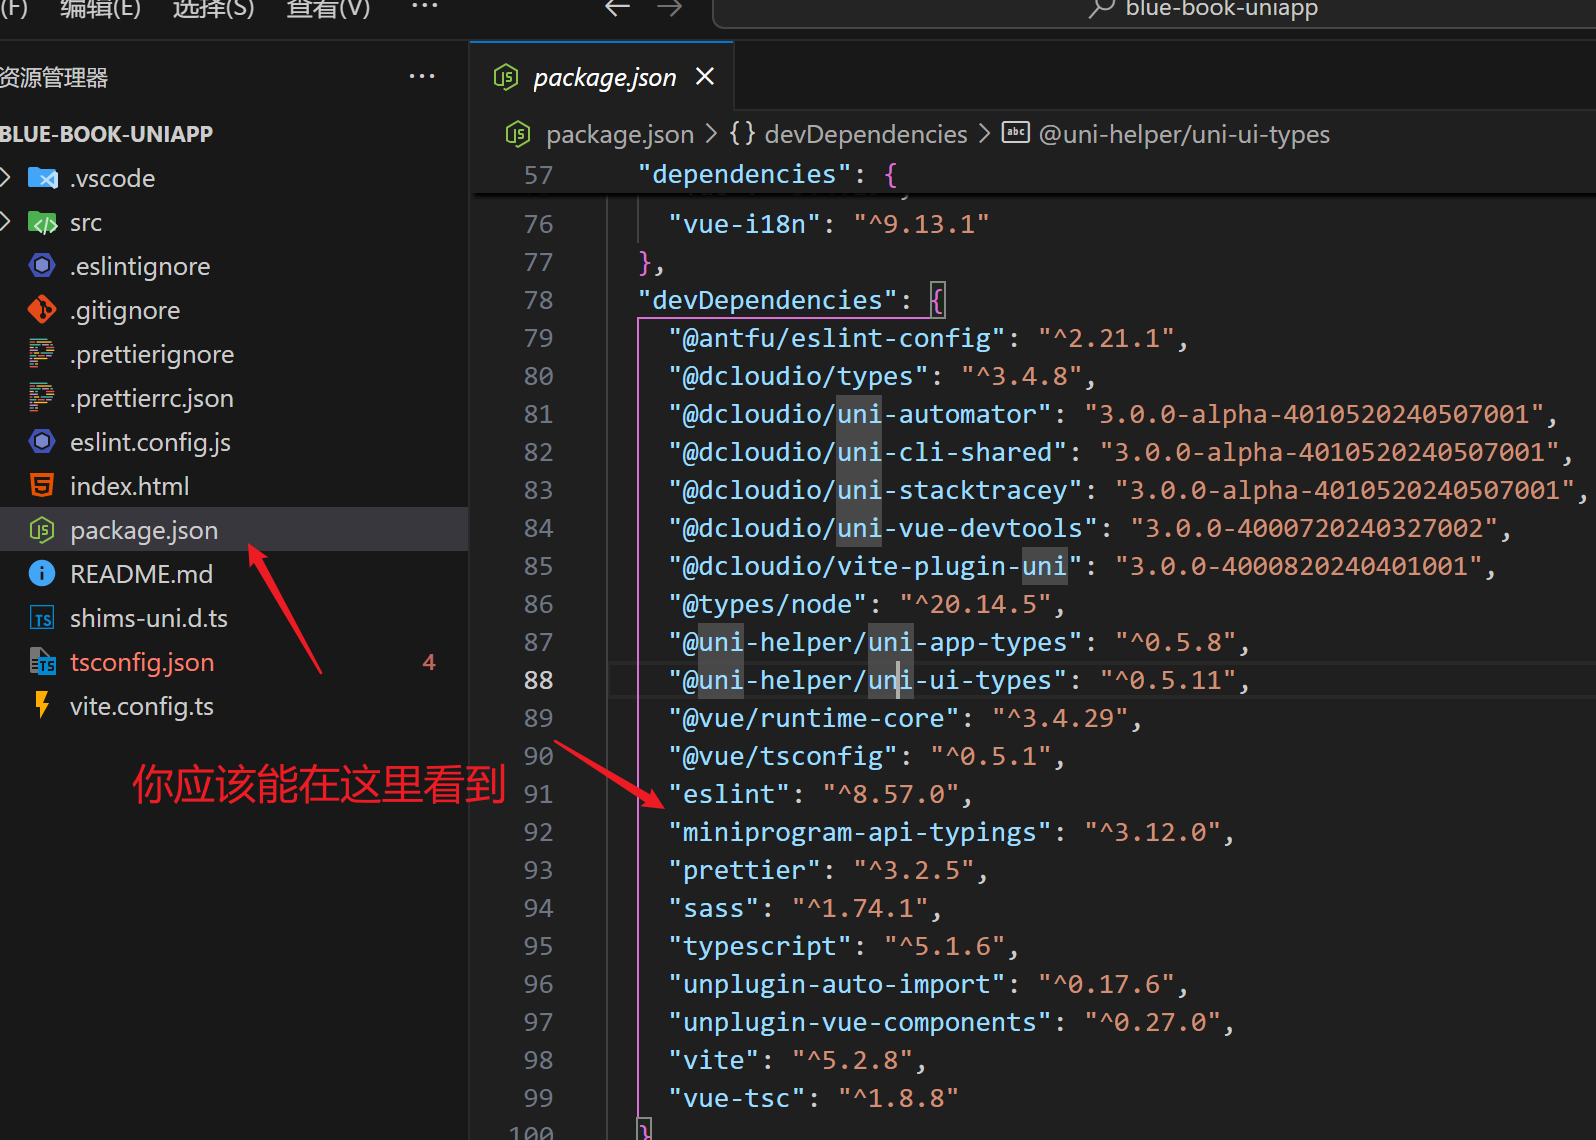Screen dimensions: 1596x1140
Task: Go back with the left arrow
Action: 618,8
